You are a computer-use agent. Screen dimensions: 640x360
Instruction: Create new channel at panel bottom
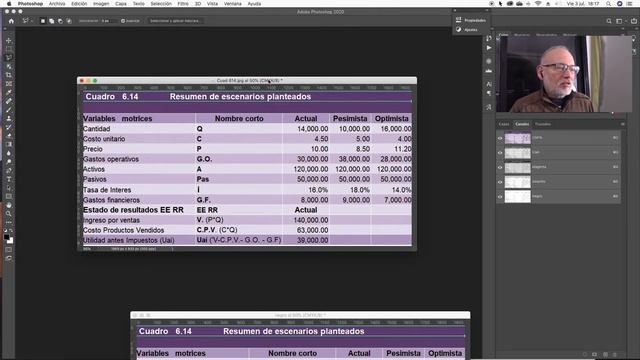click(605, 354)
